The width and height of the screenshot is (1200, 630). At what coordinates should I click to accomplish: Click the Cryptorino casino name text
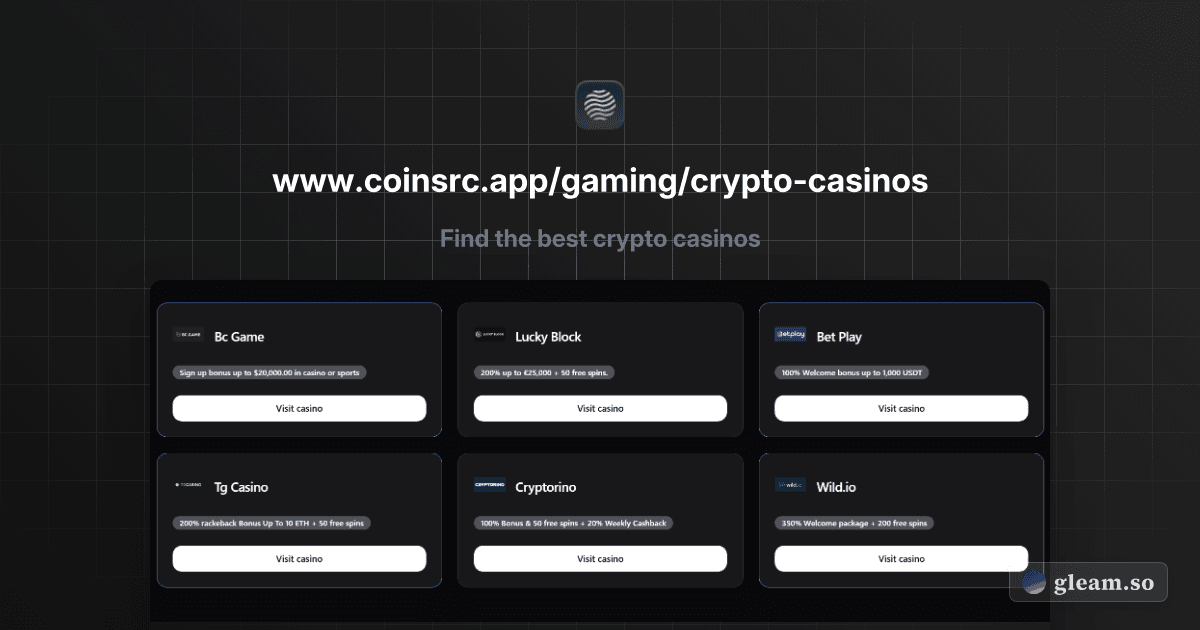point(546,487)
